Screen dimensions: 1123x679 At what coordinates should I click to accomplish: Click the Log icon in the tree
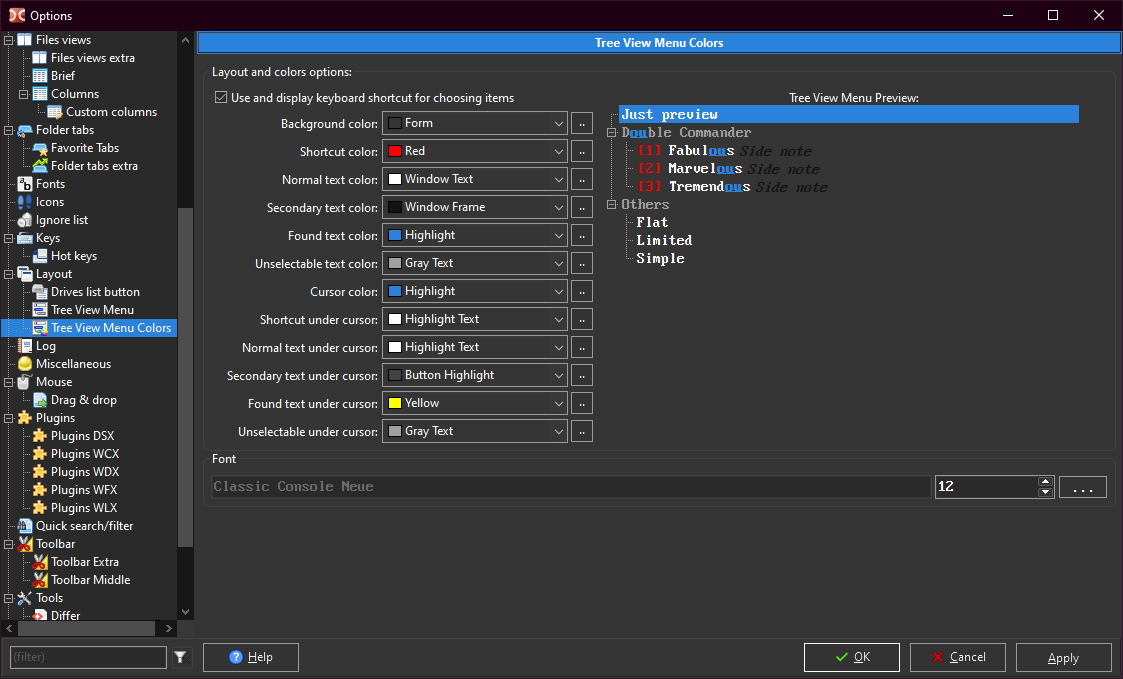[x=25, y=346]
